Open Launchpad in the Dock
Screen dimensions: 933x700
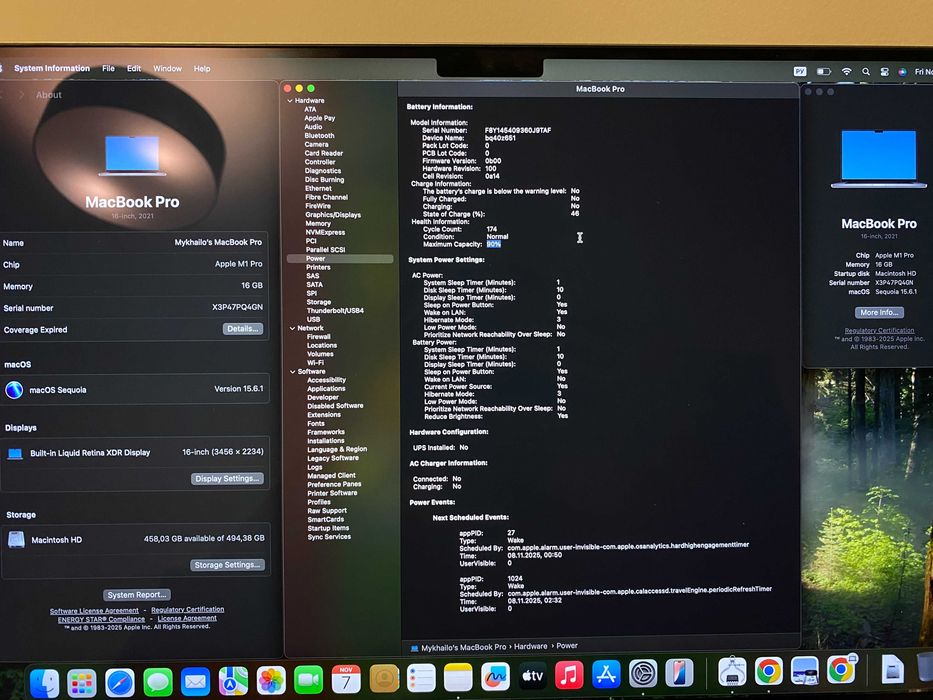click(82, 683)
